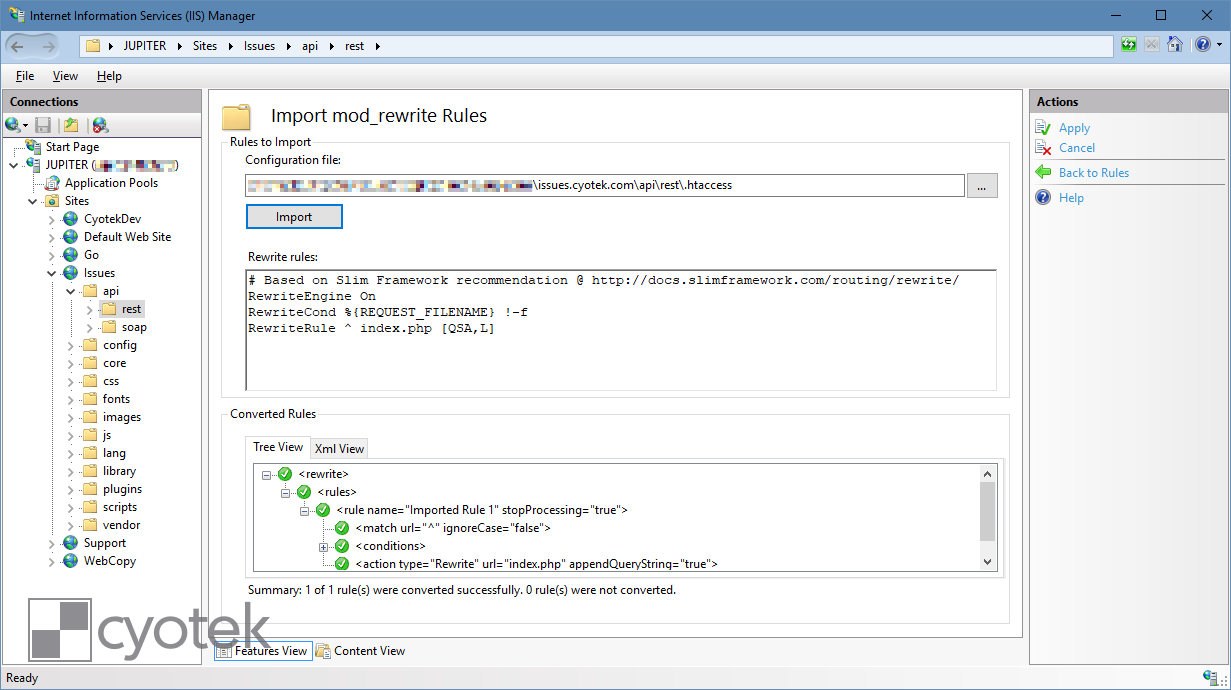Click Sites in the address breadcrumb

tap(205, 46)
